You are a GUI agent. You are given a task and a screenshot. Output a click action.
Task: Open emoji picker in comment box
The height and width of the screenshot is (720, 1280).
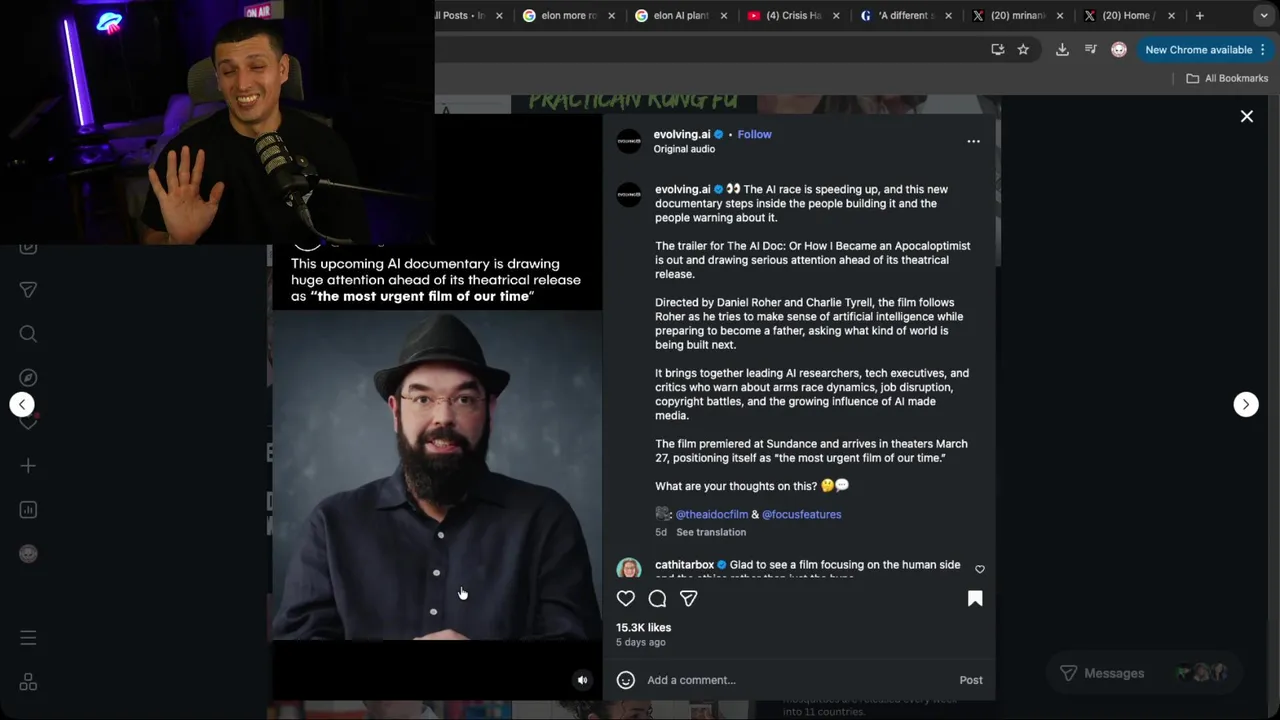[x=626, y=680]
